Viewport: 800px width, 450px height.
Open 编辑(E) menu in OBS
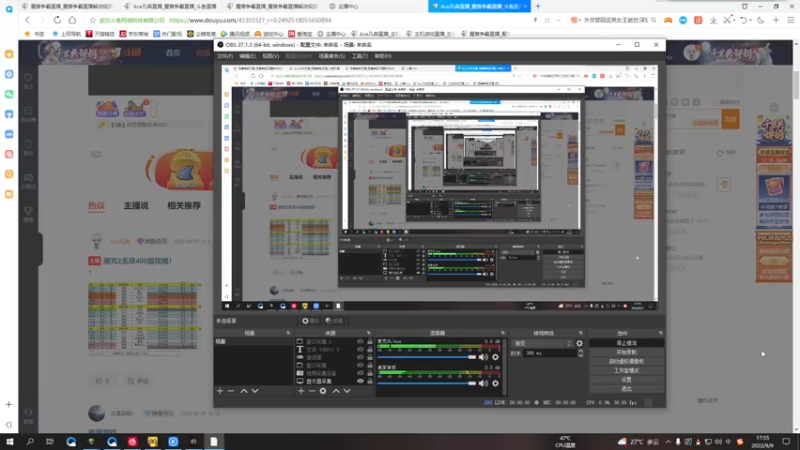point(247,56)
